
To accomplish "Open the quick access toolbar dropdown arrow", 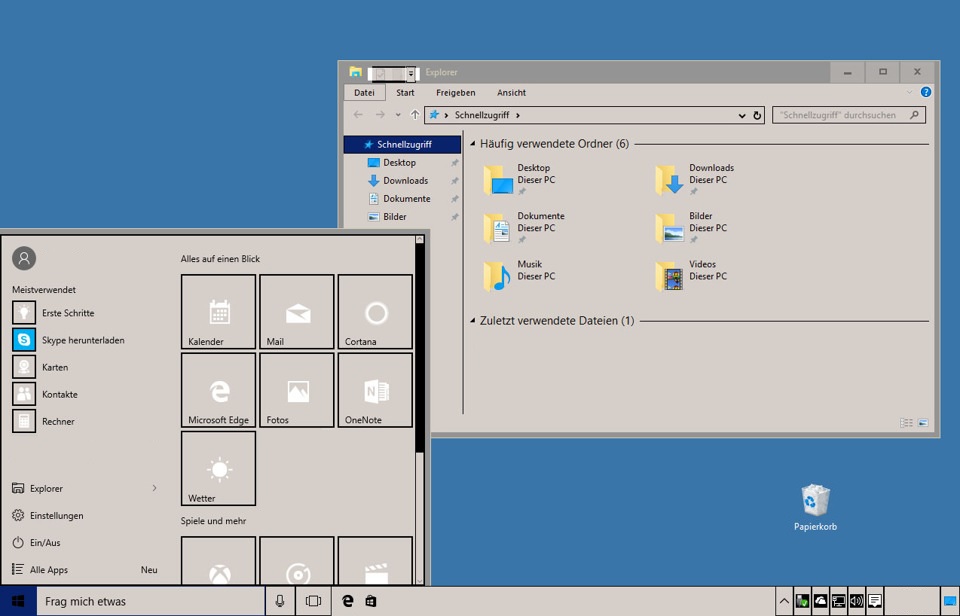I will [x=411, y=73].
